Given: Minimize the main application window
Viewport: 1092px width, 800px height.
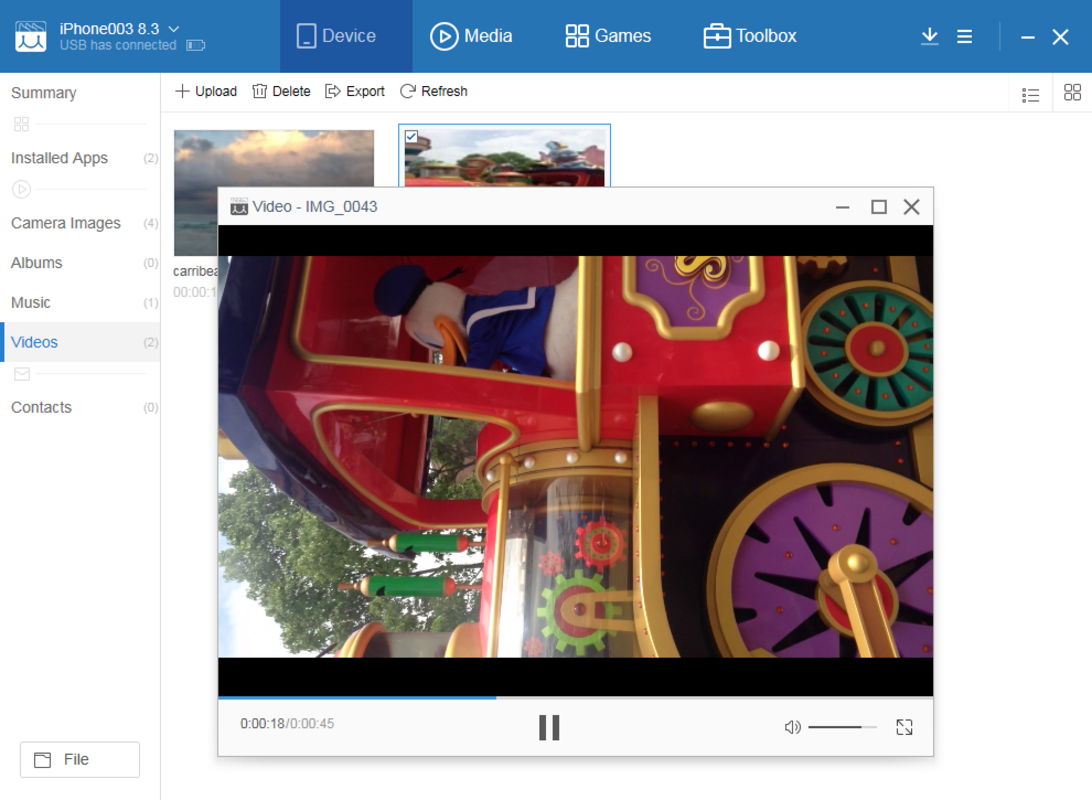Looking at the screenshot, I should pos(1027,37).
